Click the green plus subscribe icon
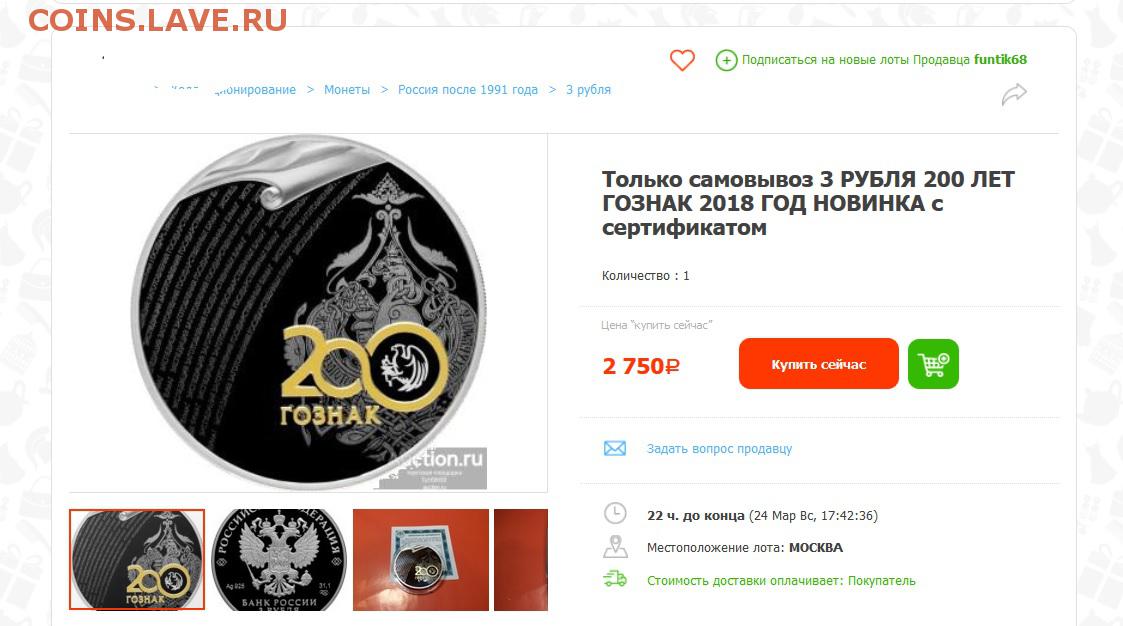The width and height of the screenshot is (1123, 626). coord(726,60)
